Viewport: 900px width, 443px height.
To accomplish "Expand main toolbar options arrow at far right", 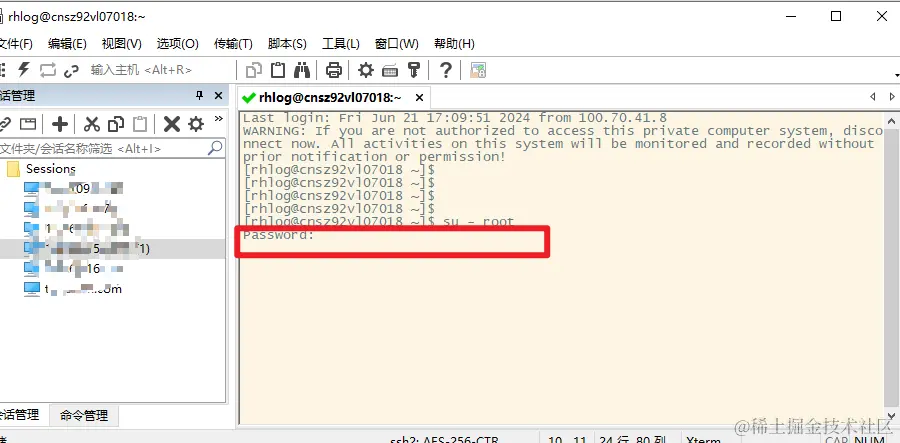I will [x=897, y=75].
